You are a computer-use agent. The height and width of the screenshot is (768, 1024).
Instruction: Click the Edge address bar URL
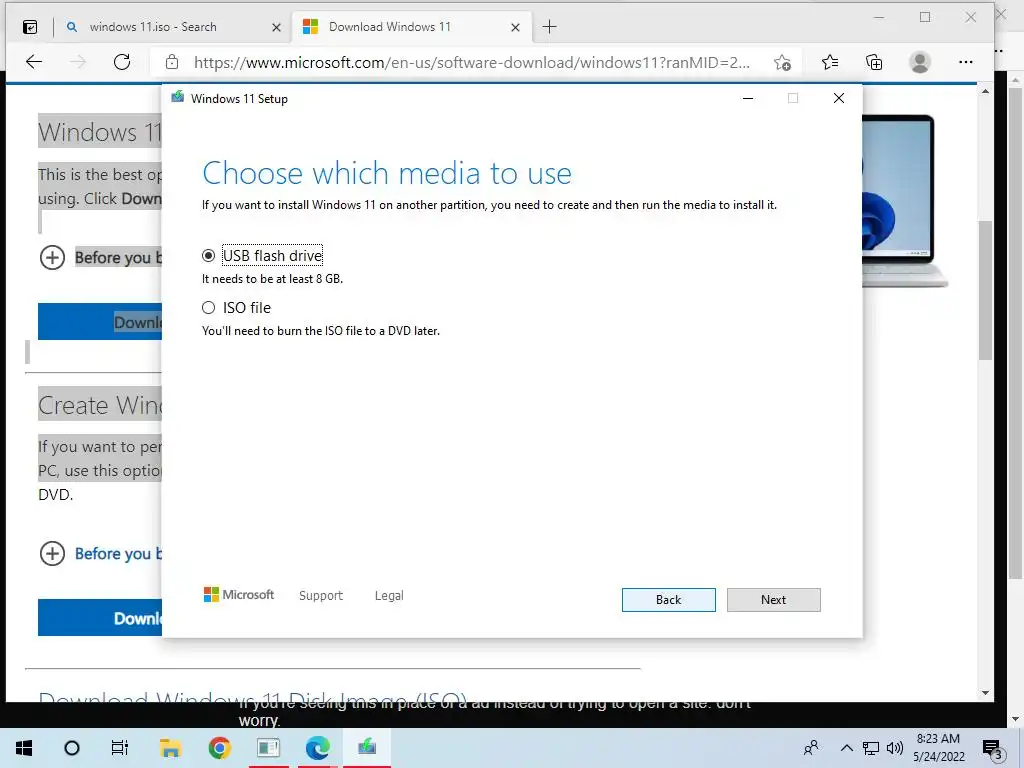point(472,63)
